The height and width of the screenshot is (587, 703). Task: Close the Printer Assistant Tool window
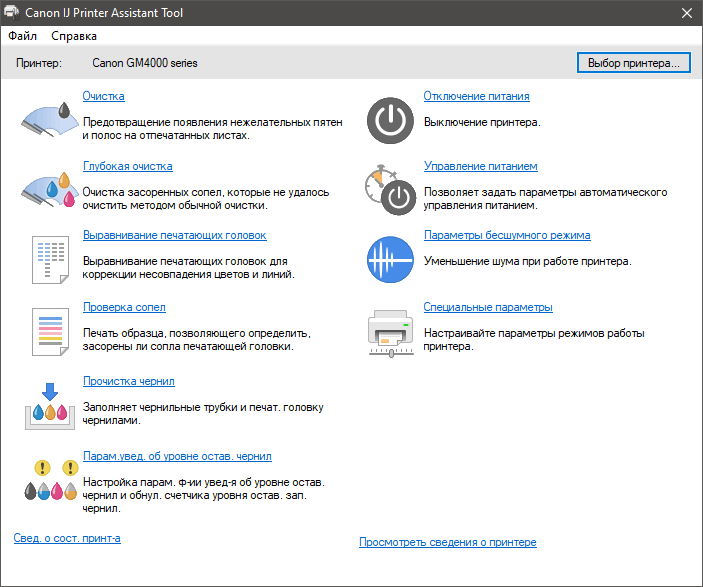click(686, 13)
